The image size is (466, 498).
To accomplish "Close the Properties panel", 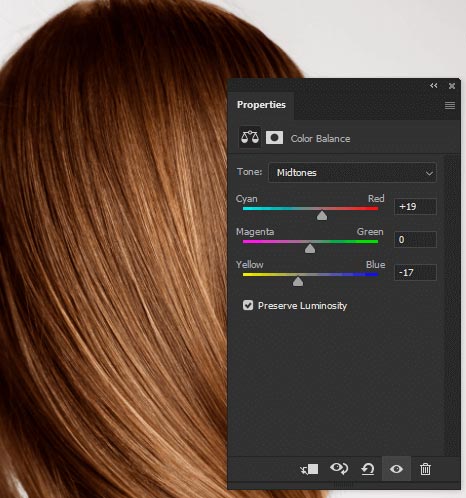I will 452,86.
